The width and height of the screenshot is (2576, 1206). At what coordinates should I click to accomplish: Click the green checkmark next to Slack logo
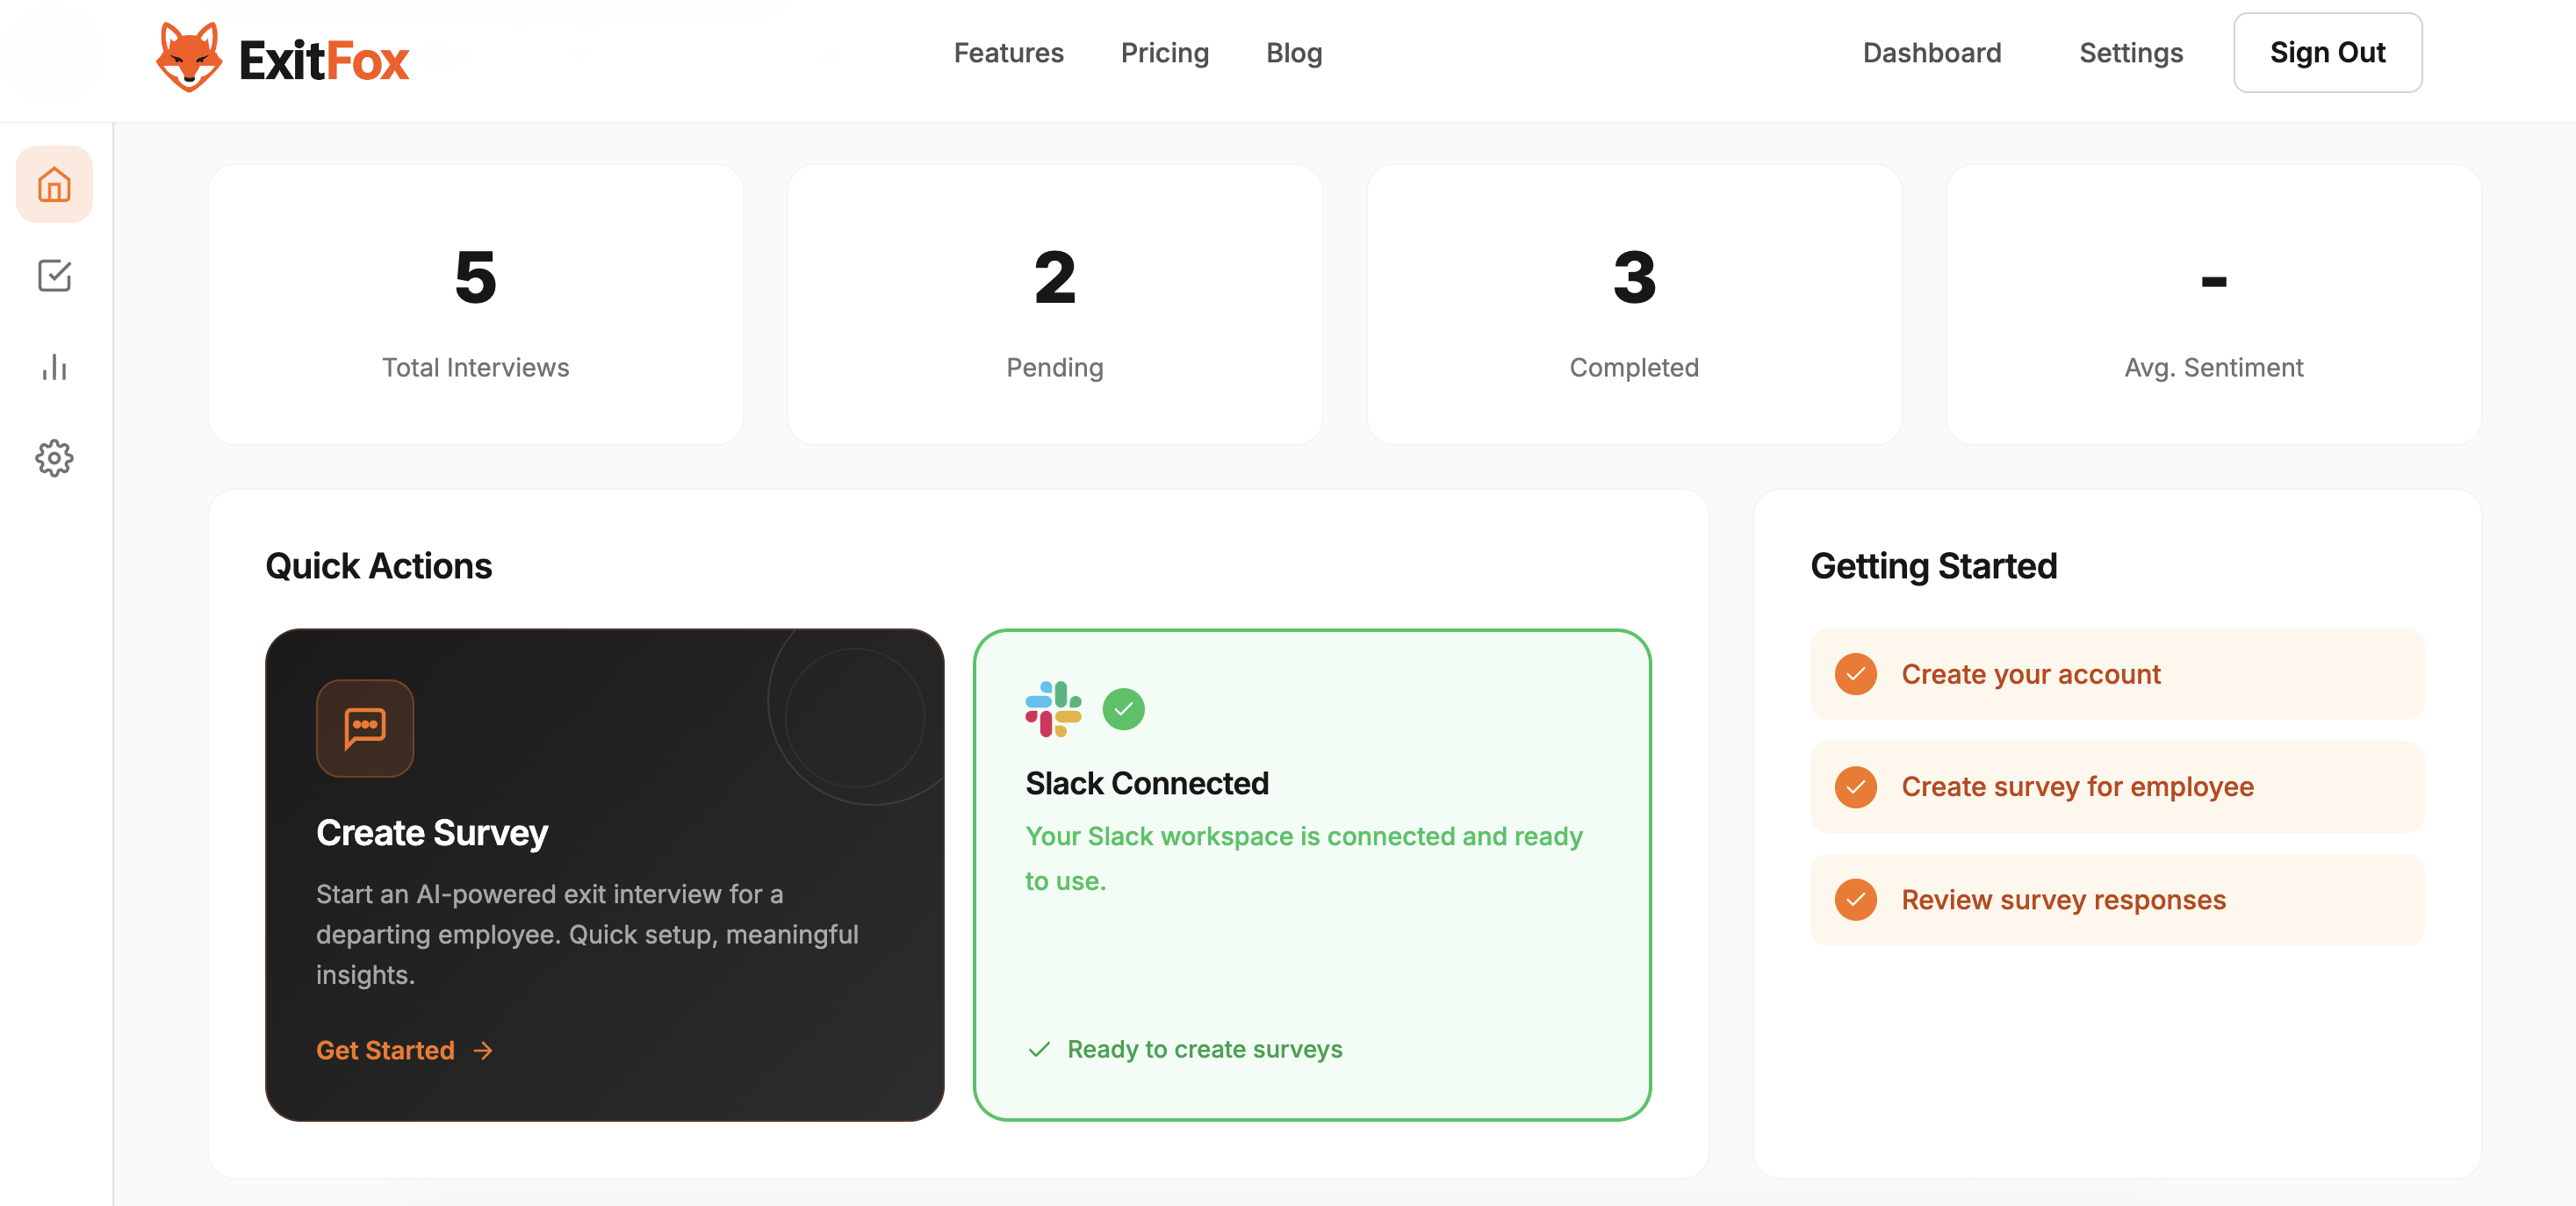pos(1124,709)
